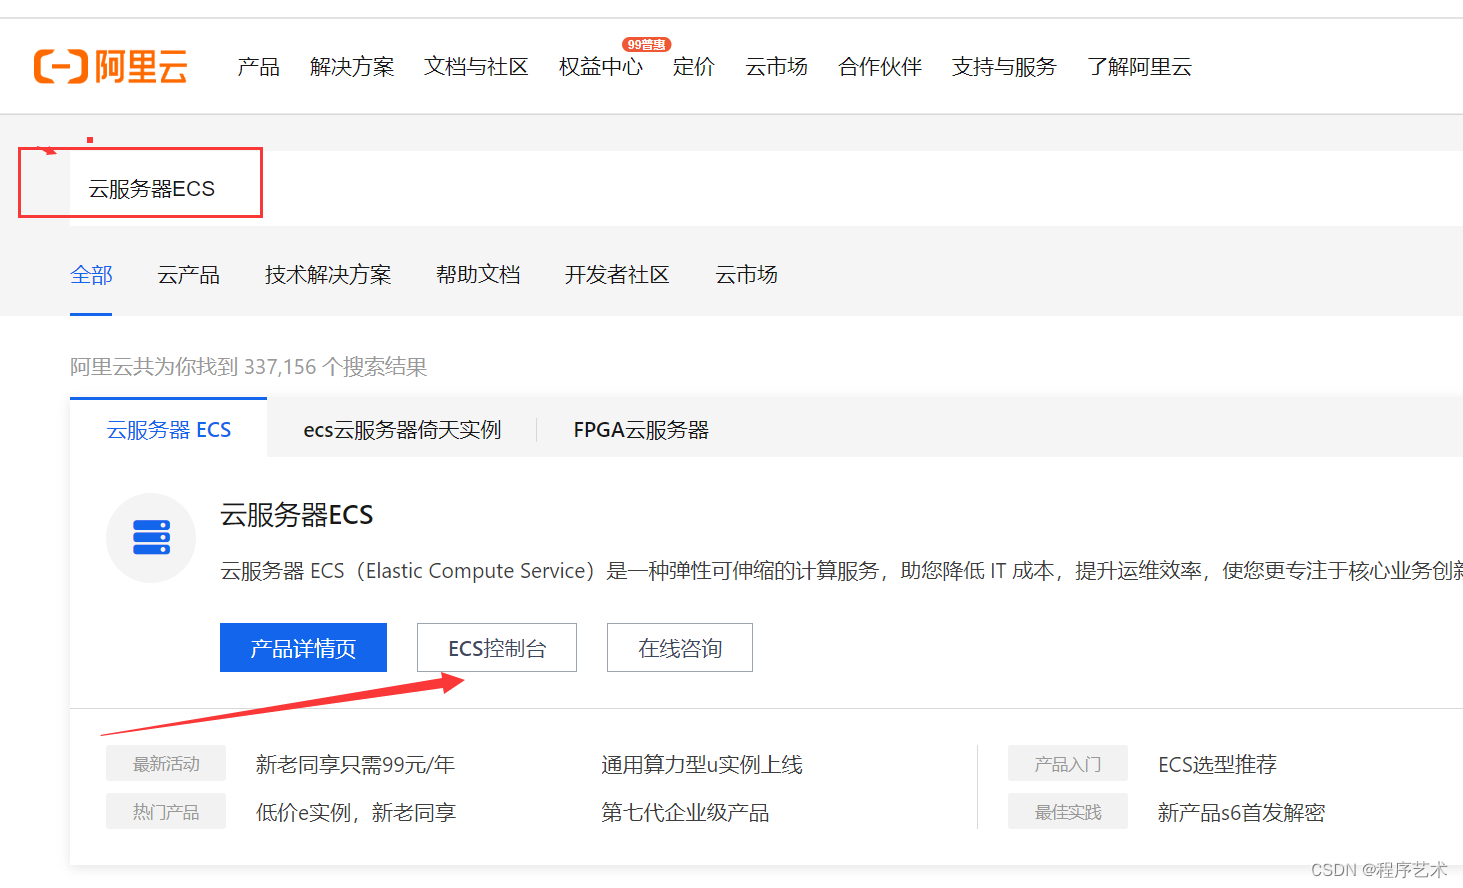Open the 云服务器ECS product title
Viewport: 1463px width, 888px height.
297,515
